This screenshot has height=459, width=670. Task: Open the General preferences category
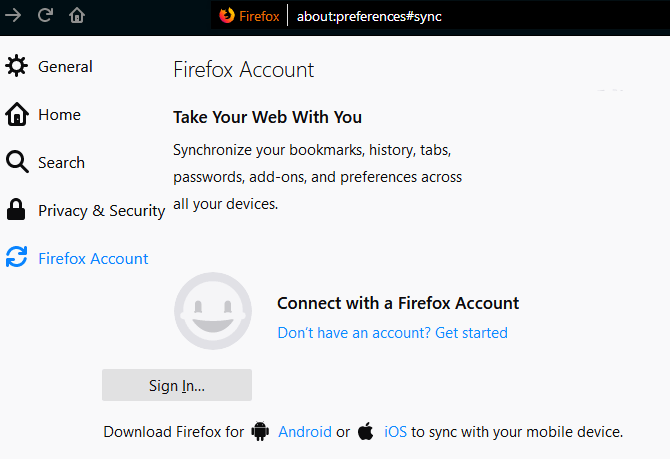65,67
